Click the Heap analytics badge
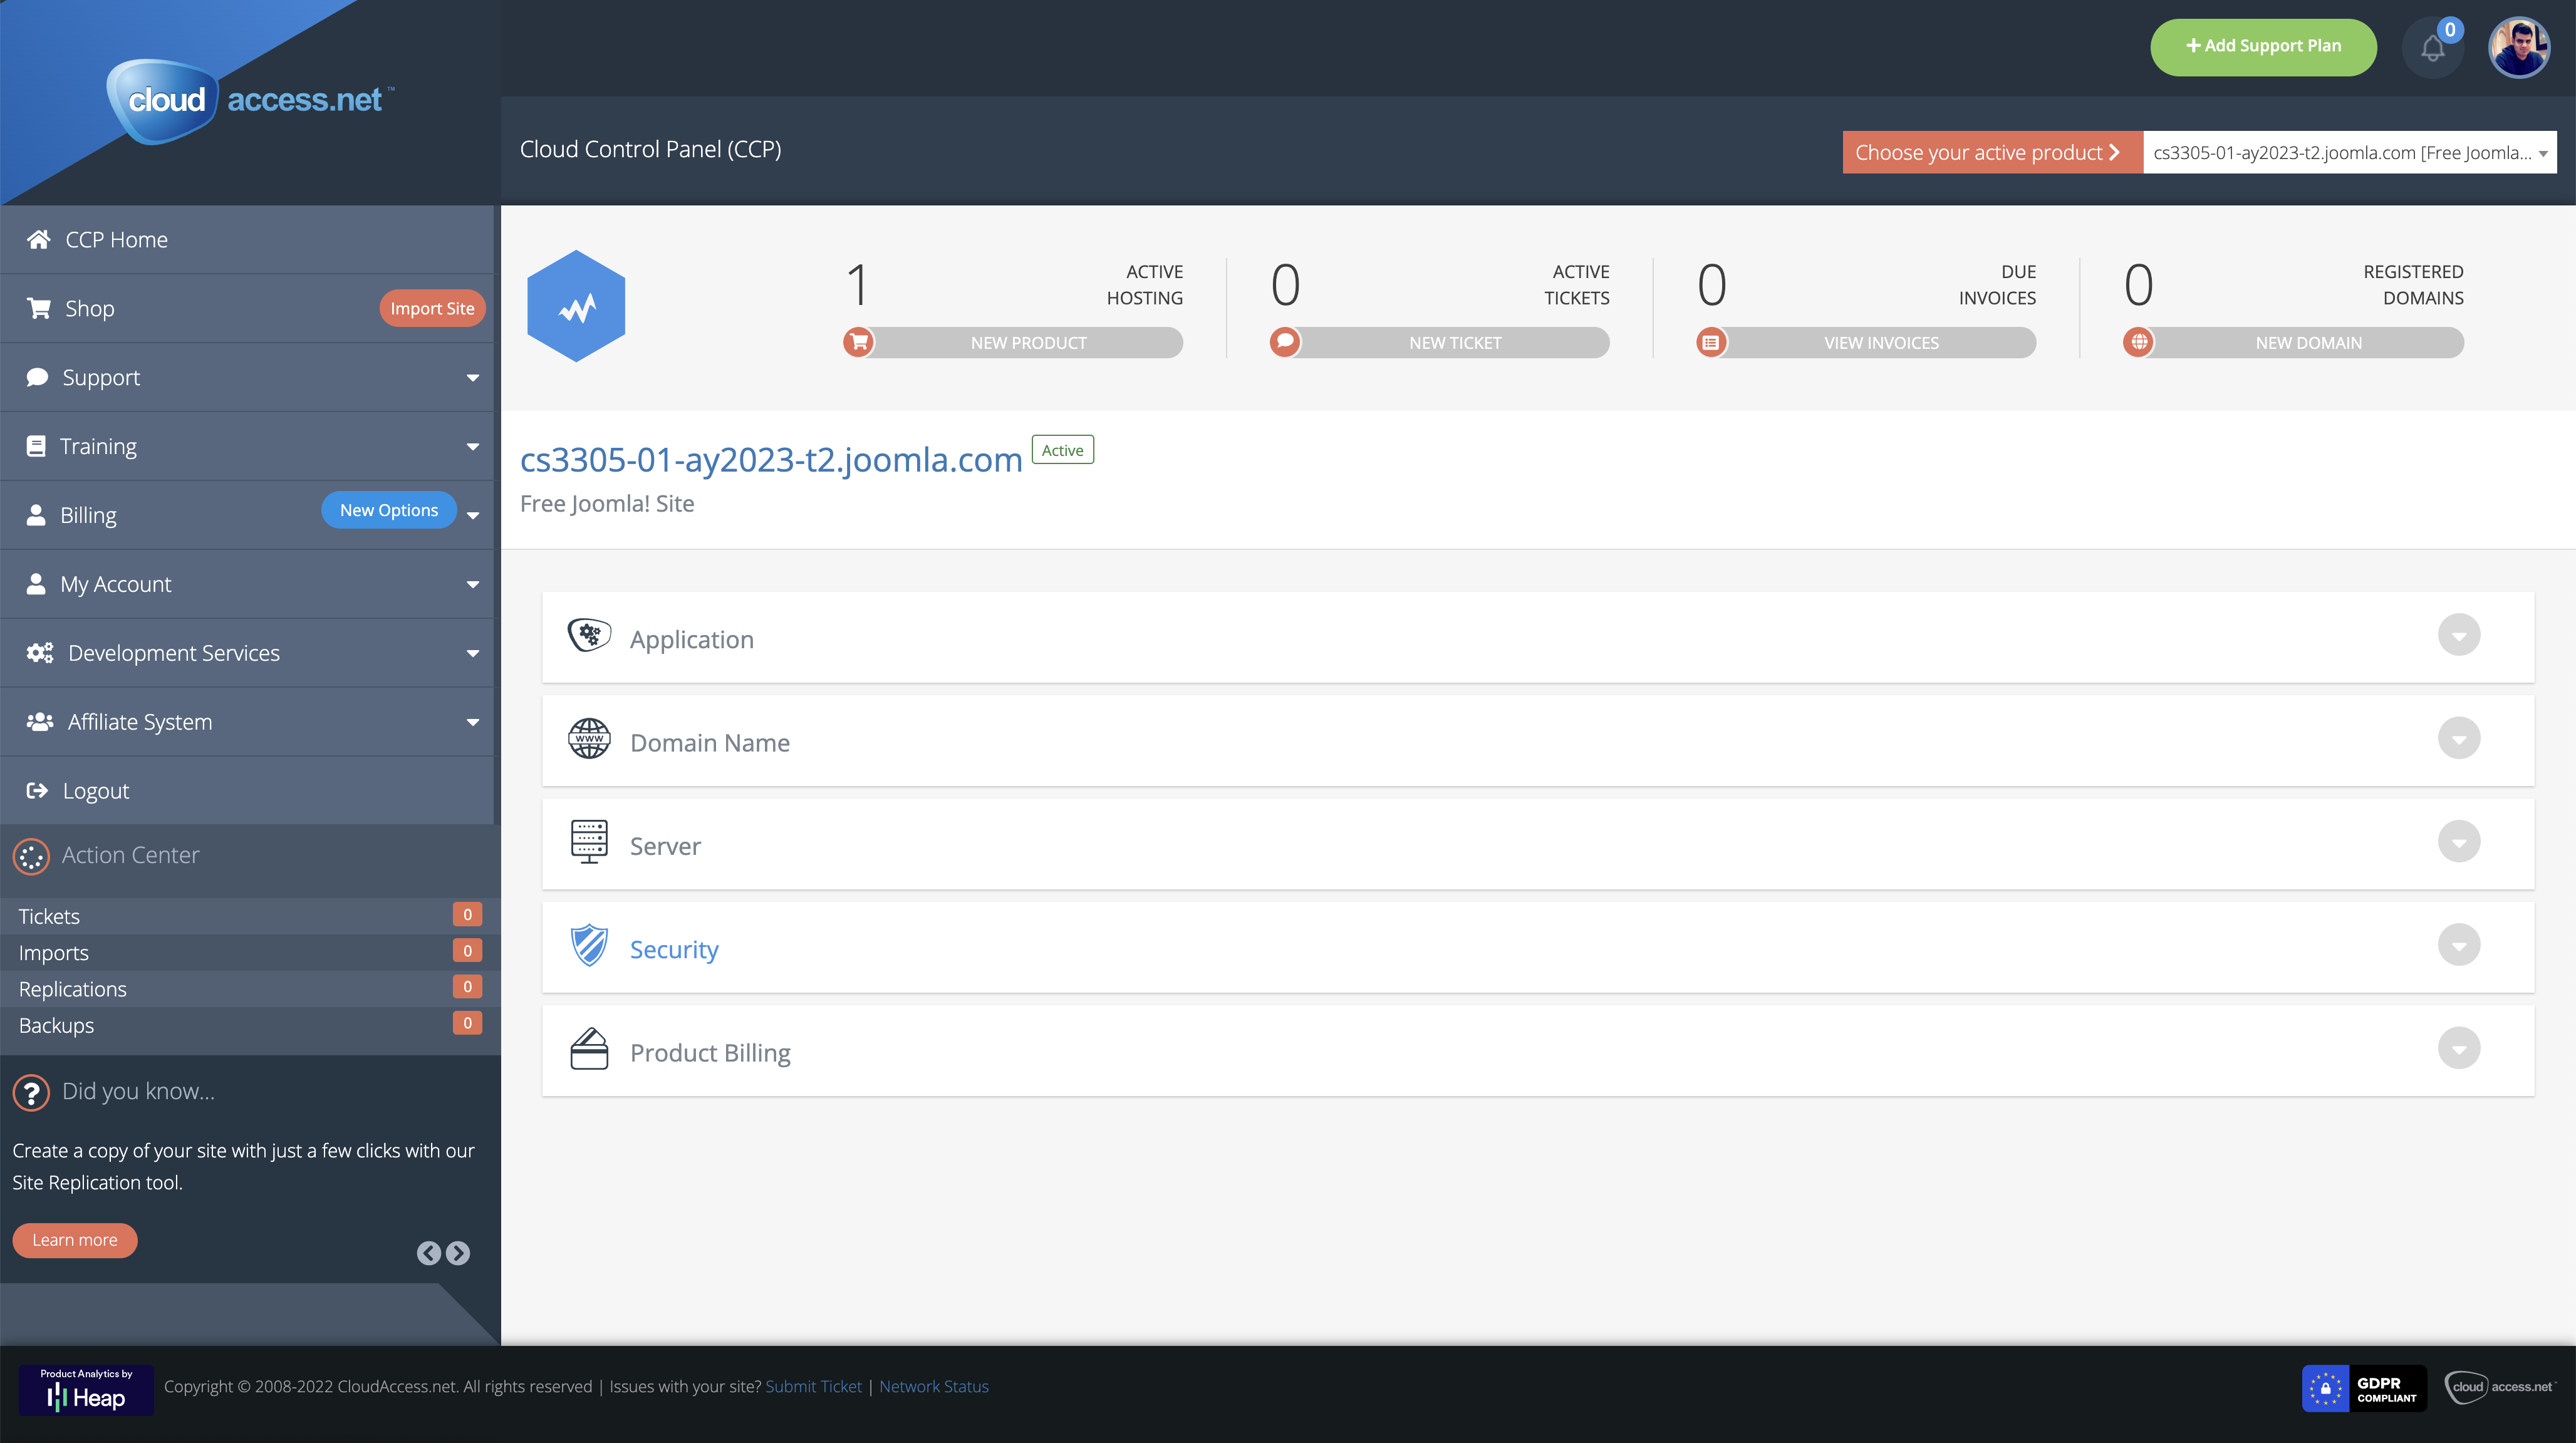The width and height of the screenshot is (2576, 1443). click(x=86, y=1389)
